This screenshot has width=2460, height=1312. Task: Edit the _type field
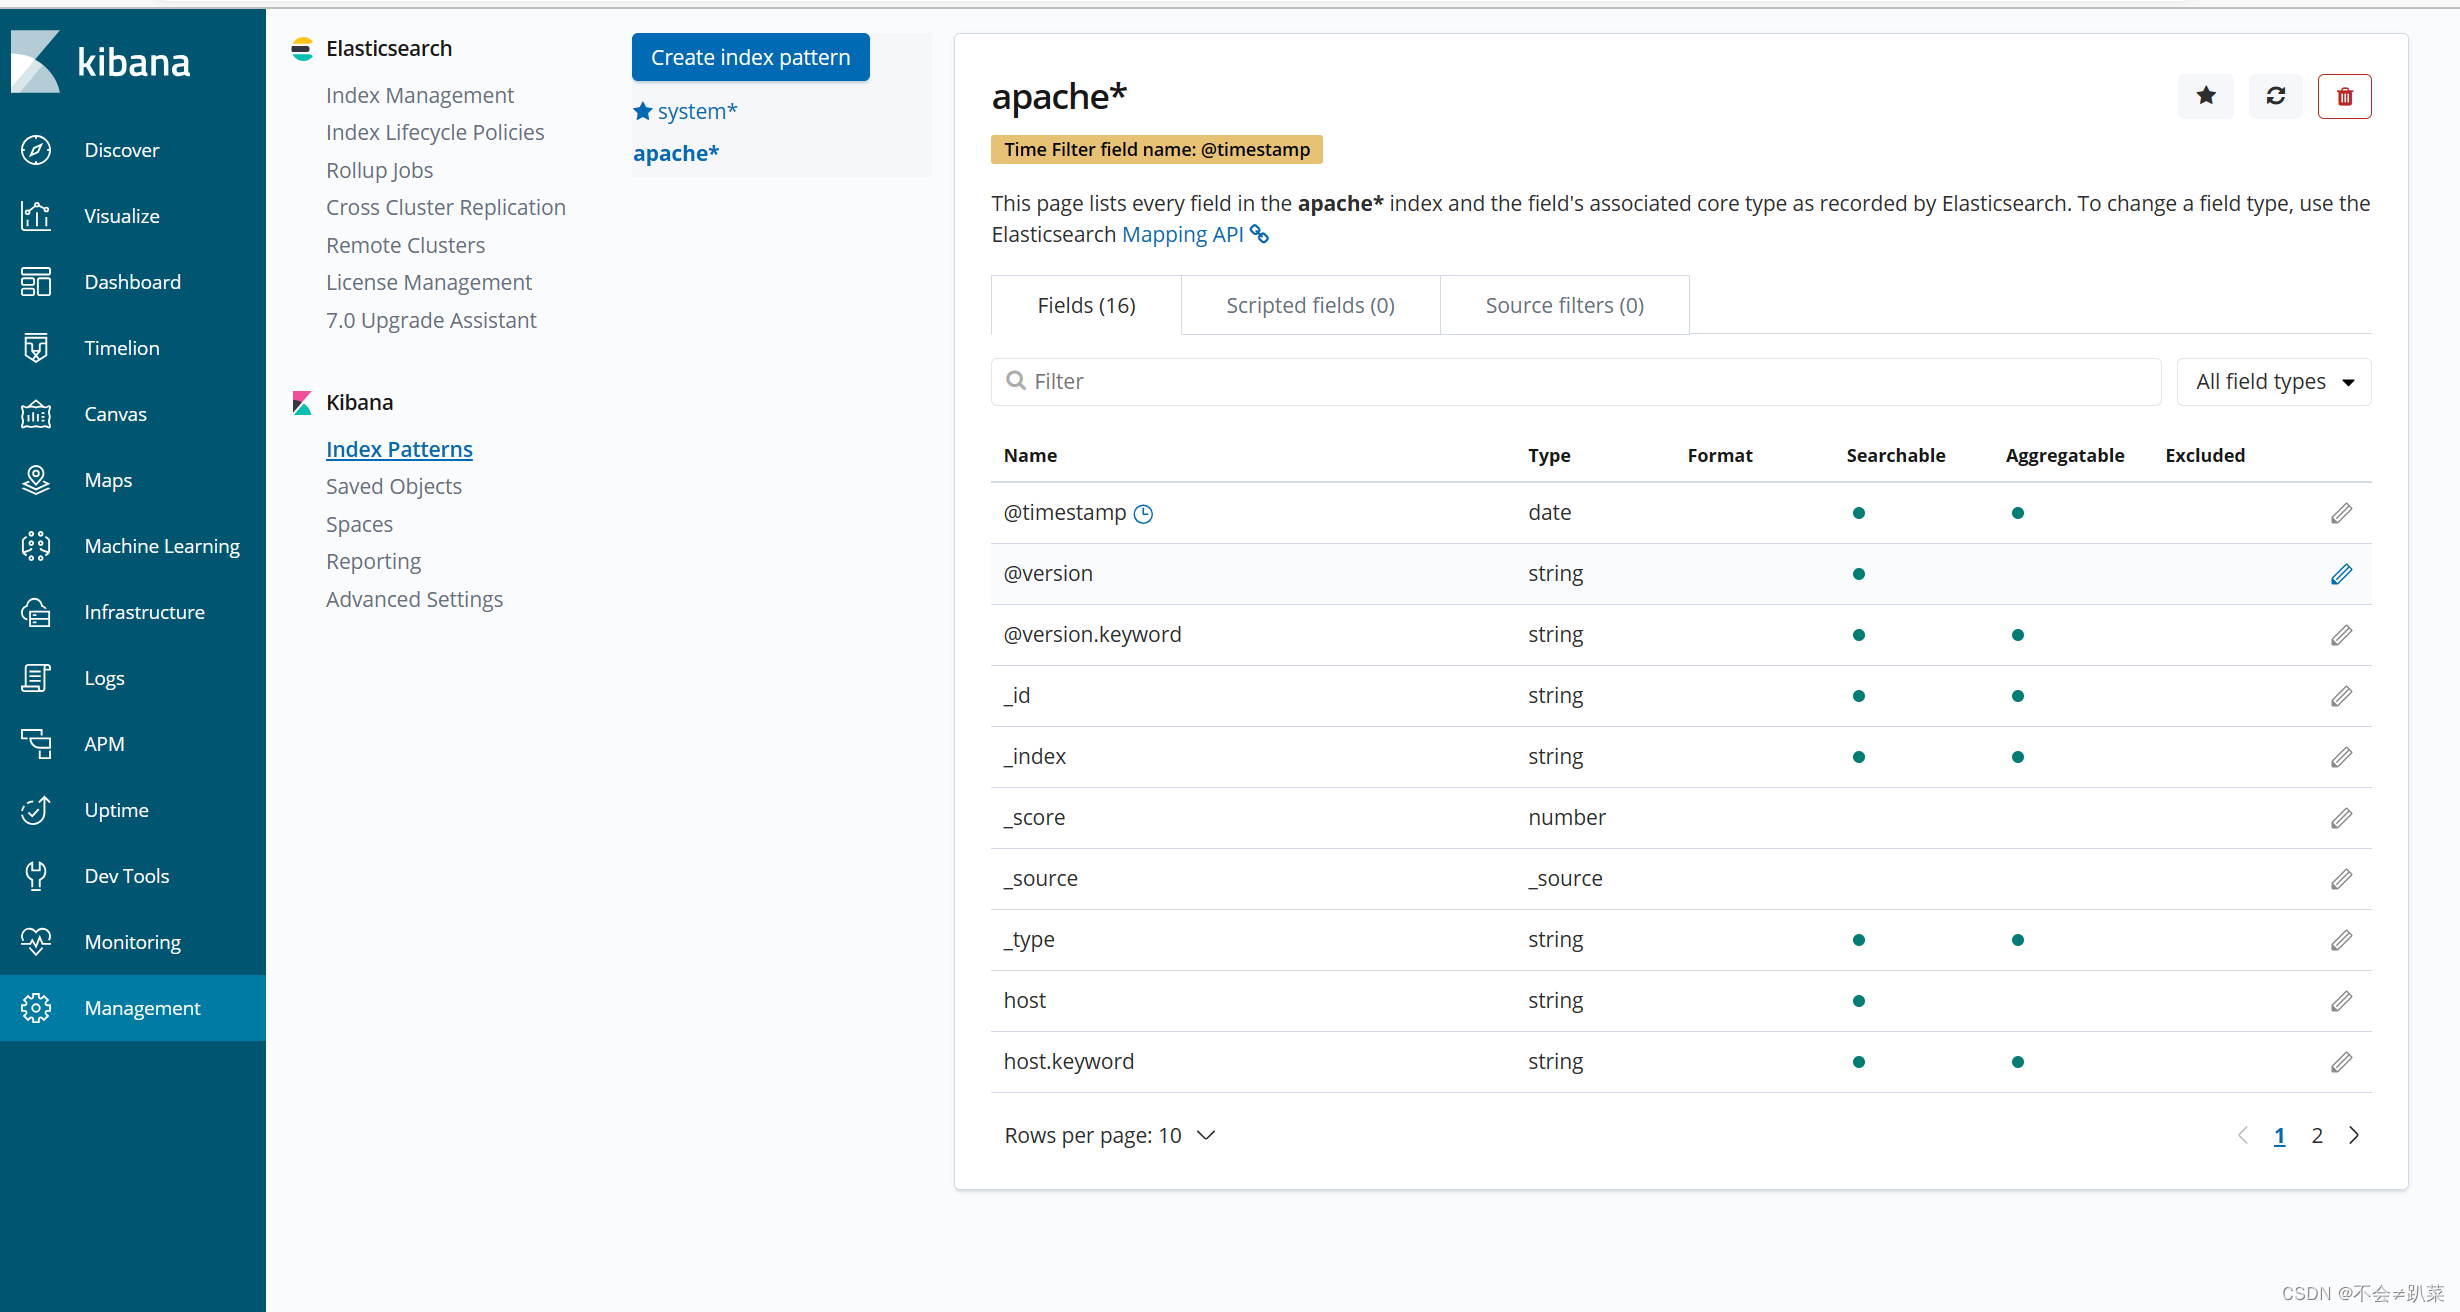pyautogui.click(x=2341, y=940)
